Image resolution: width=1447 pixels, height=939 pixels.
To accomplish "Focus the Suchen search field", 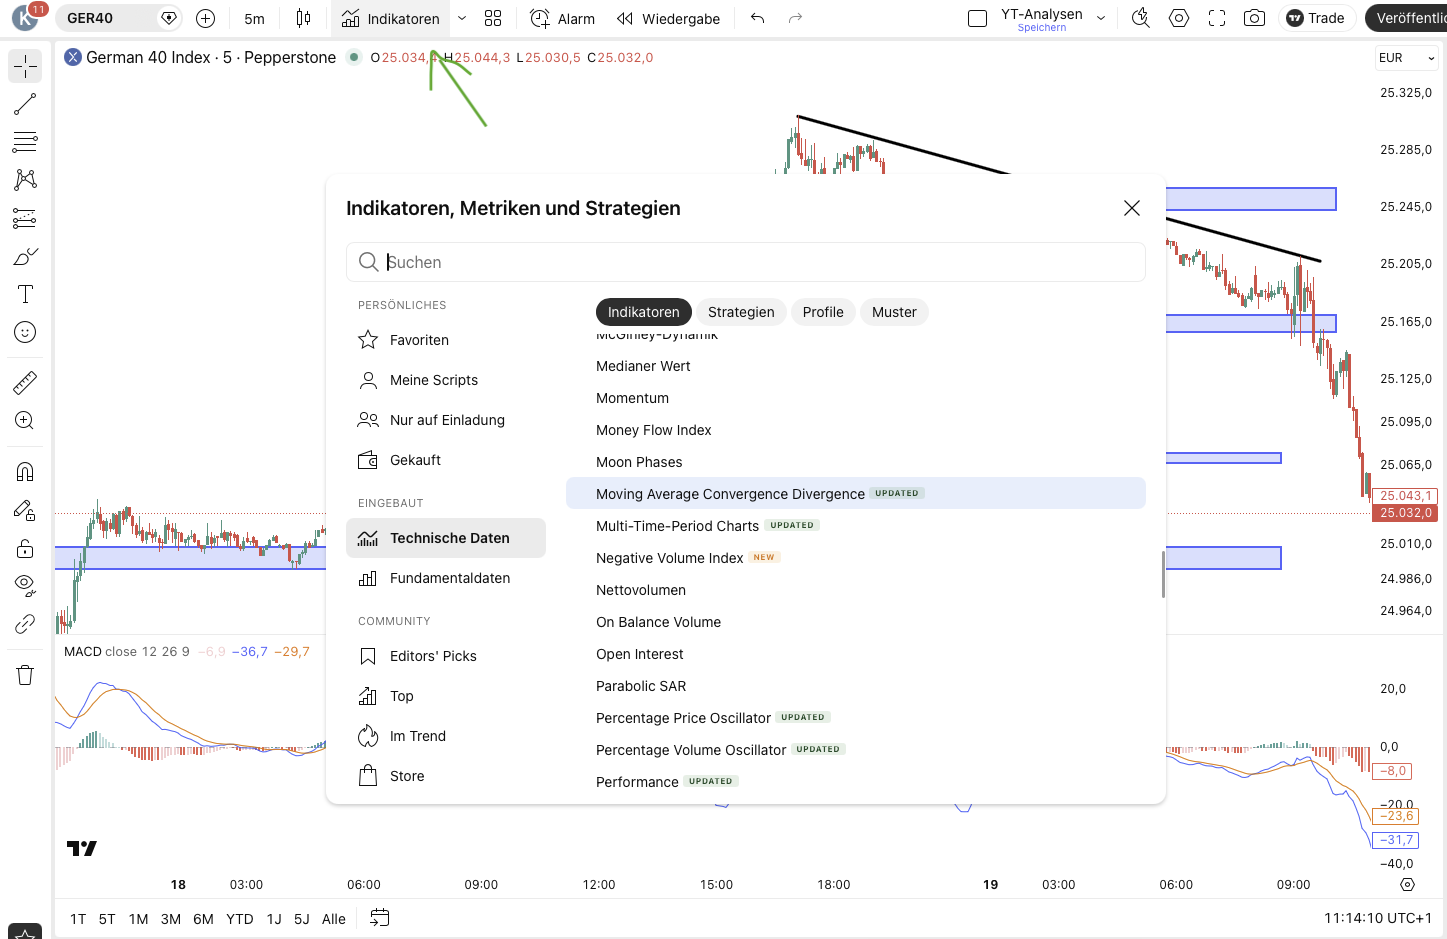I will pyautogui.click(x=746, y=262).
